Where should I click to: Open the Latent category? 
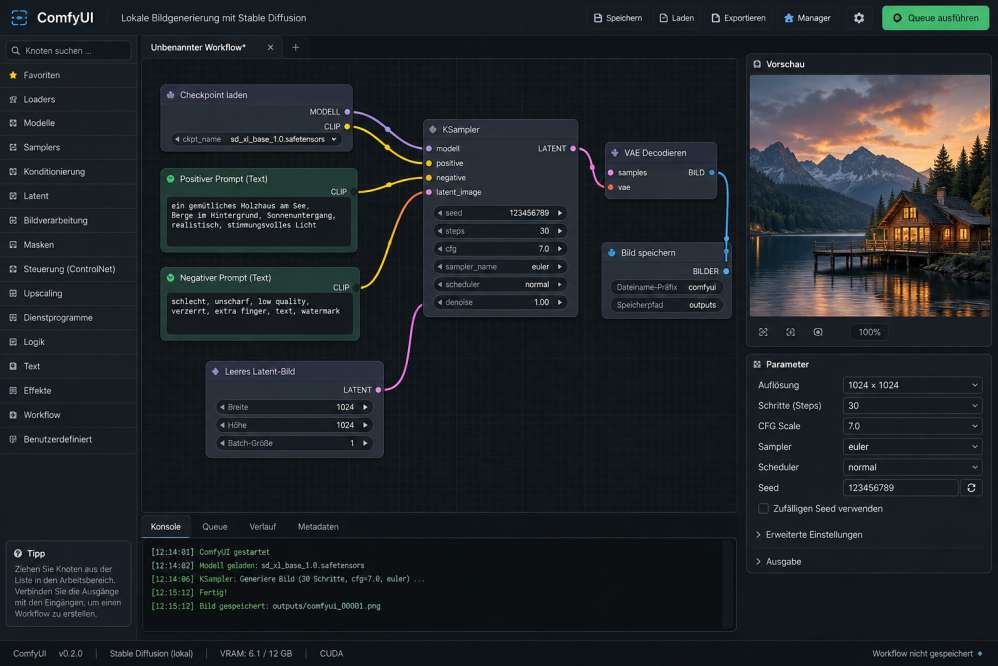pyautogui.click(x=69, y=196)
